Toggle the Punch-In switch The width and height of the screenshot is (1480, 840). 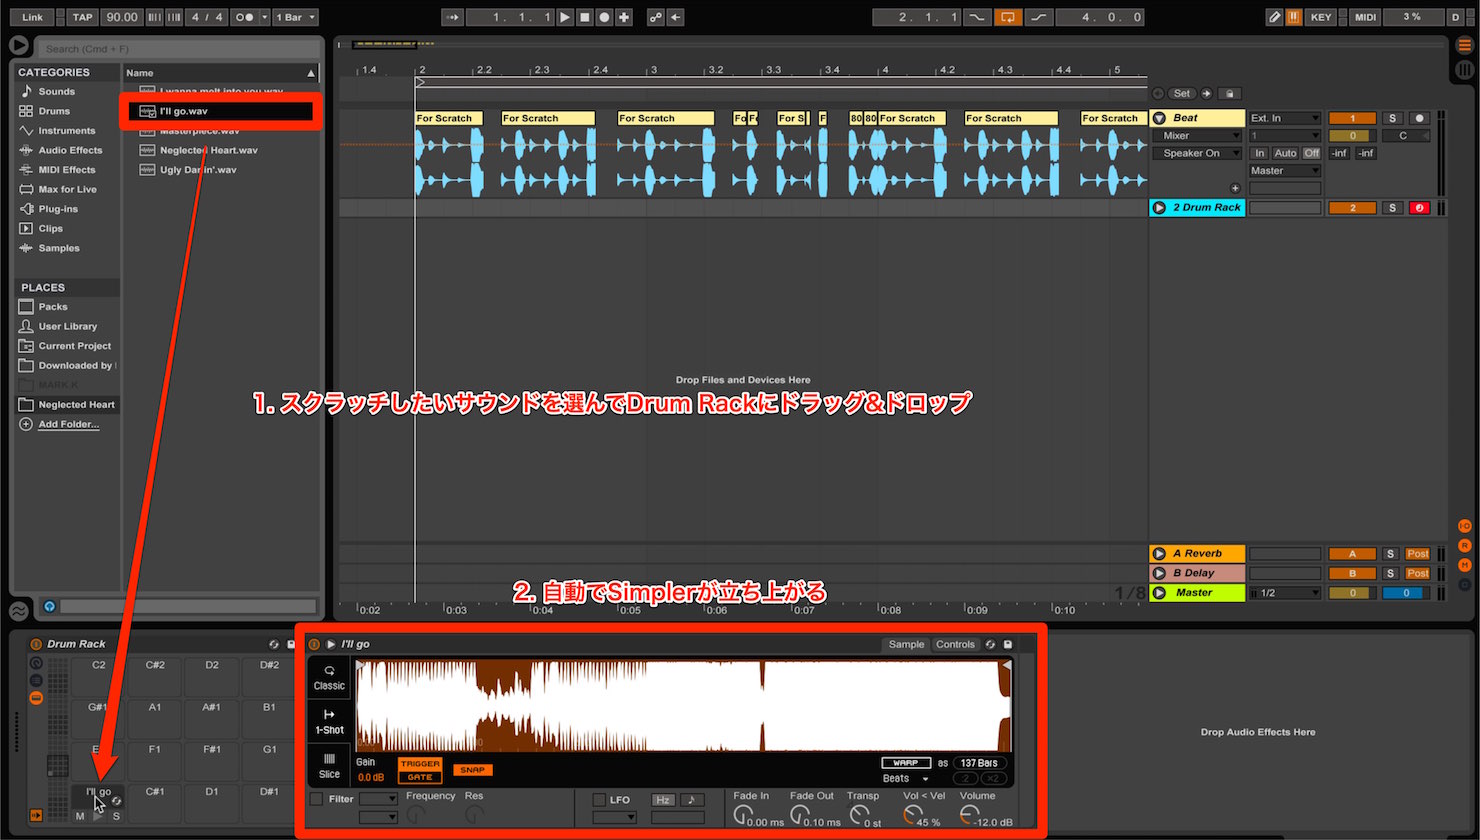tap(977, 17)
